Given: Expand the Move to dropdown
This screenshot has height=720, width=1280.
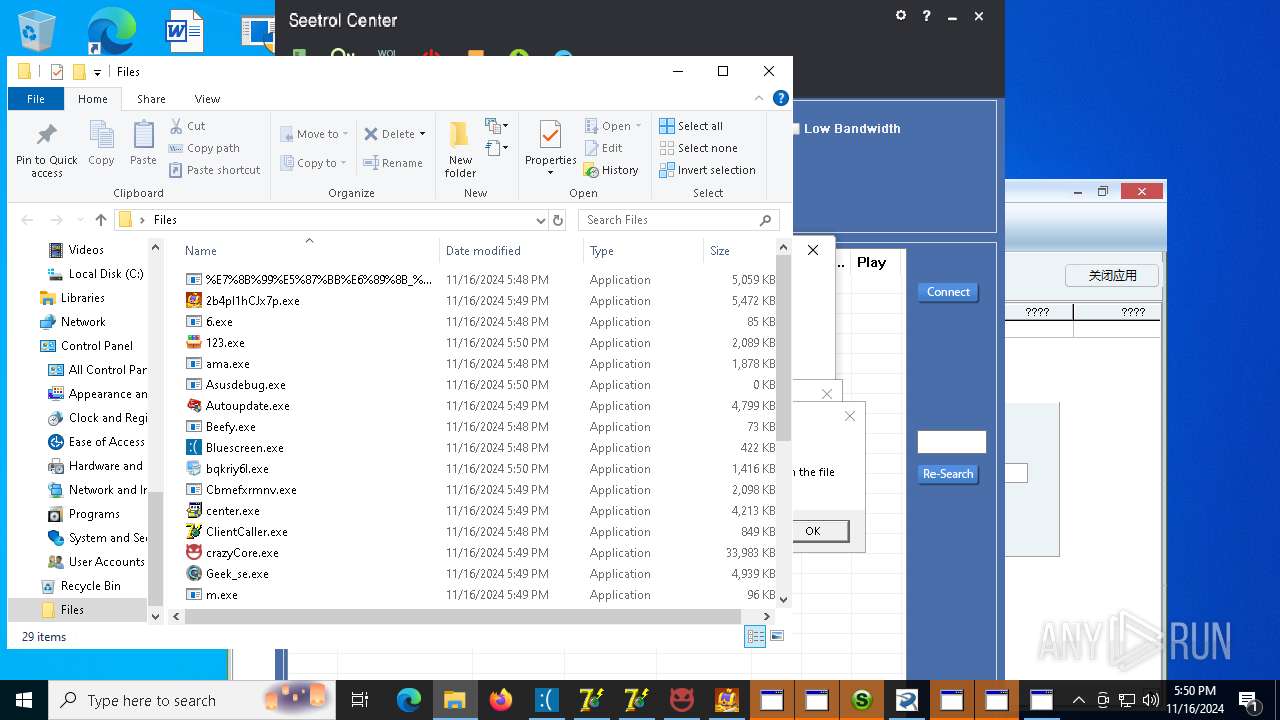Looking at the screenshot, I should pos(346,134).
